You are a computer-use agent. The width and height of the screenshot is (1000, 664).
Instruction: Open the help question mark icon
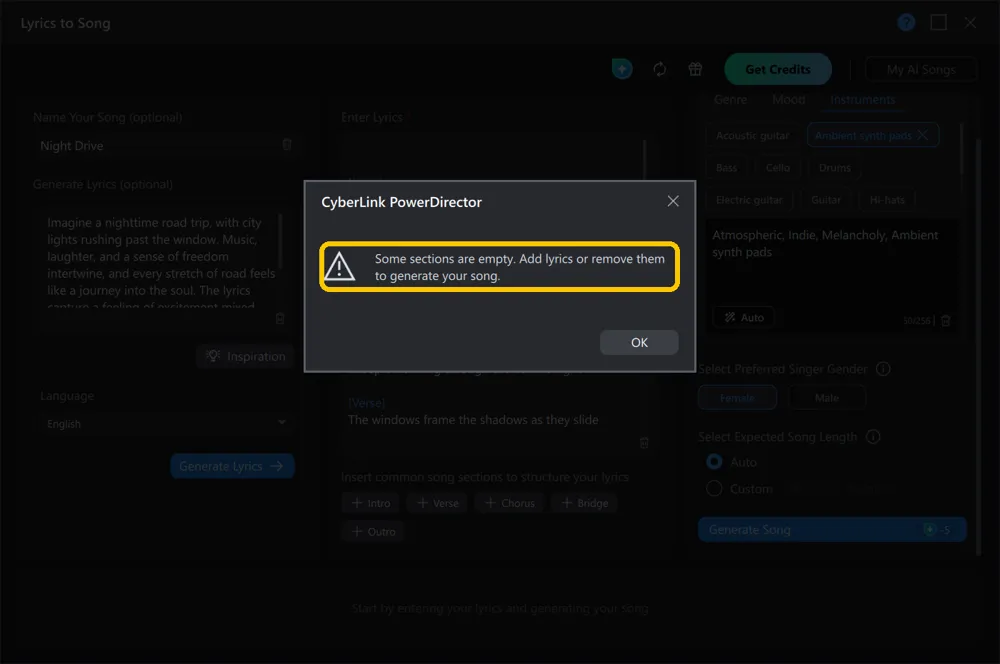click(x=906, y=23)
